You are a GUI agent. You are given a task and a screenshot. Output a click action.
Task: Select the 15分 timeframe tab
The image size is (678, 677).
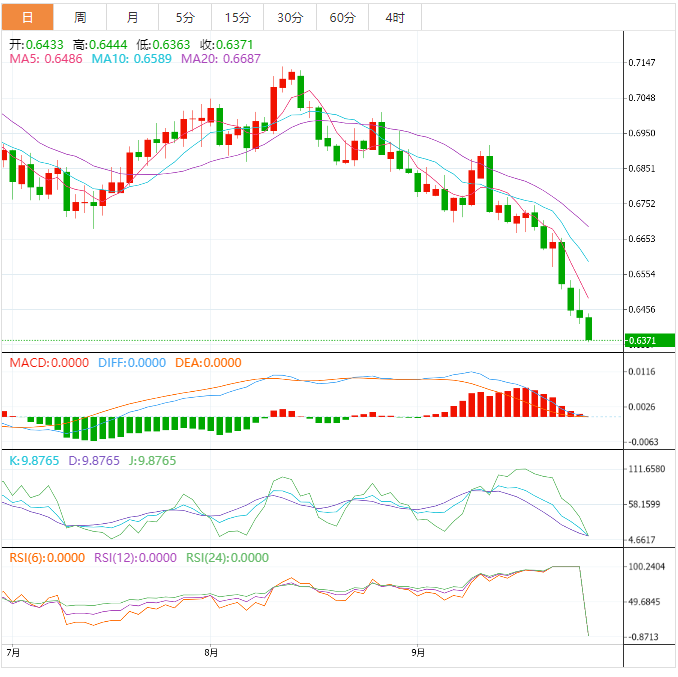pos(238,17)
